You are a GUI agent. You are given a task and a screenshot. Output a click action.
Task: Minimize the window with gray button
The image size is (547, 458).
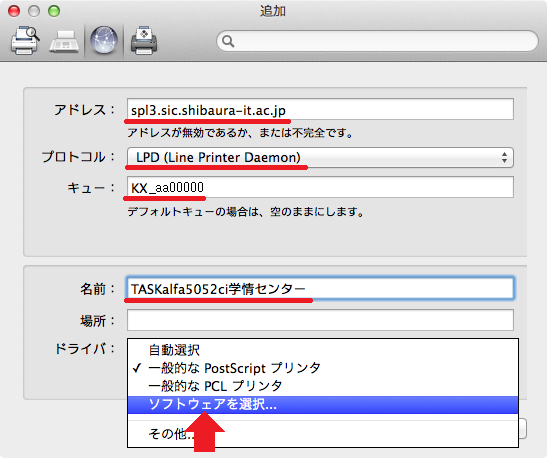(x=34, y=11)
